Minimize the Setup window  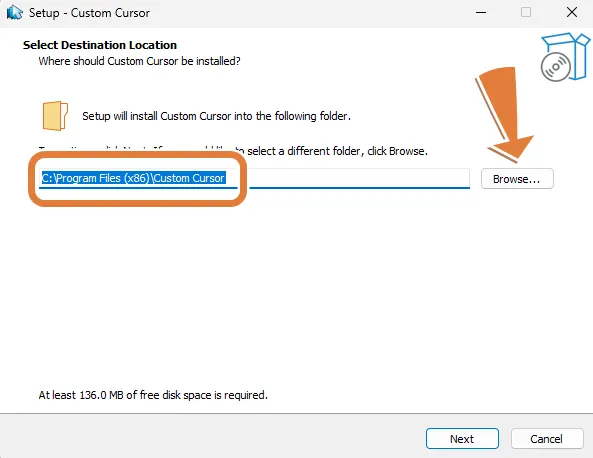click(x=481, y=12)
